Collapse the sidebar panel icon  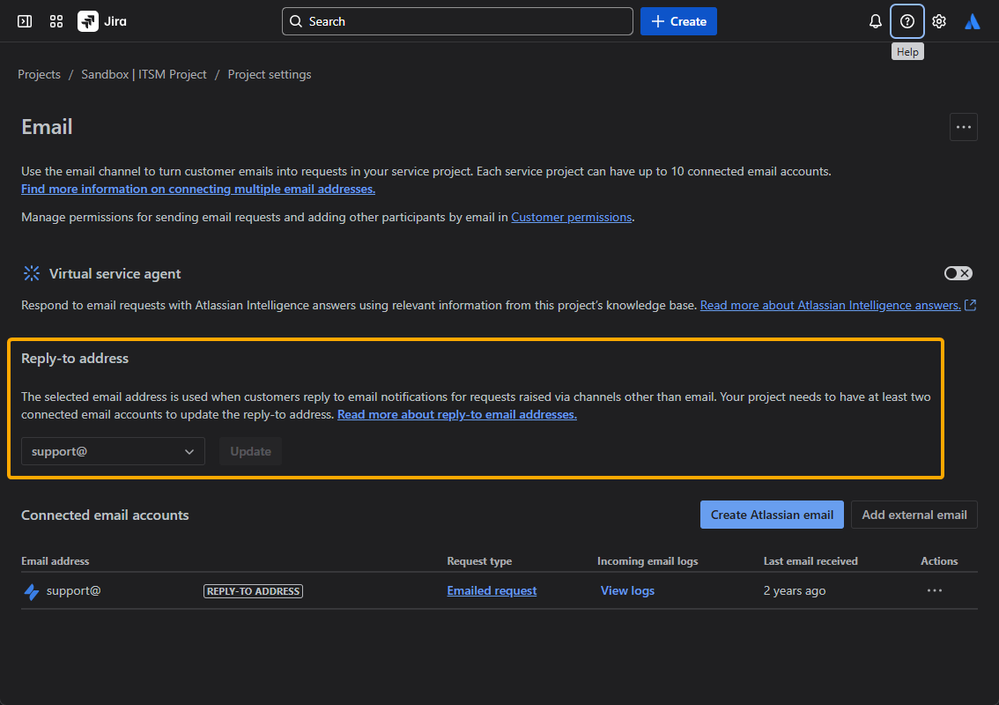[x=24, y=21]
